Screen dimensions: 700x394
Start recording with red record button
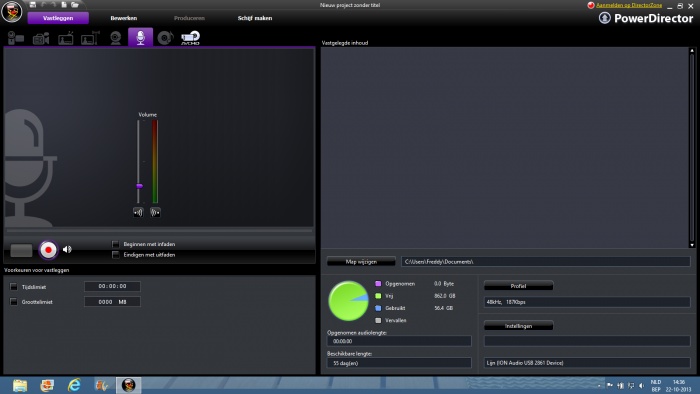[x=48, y=250]
